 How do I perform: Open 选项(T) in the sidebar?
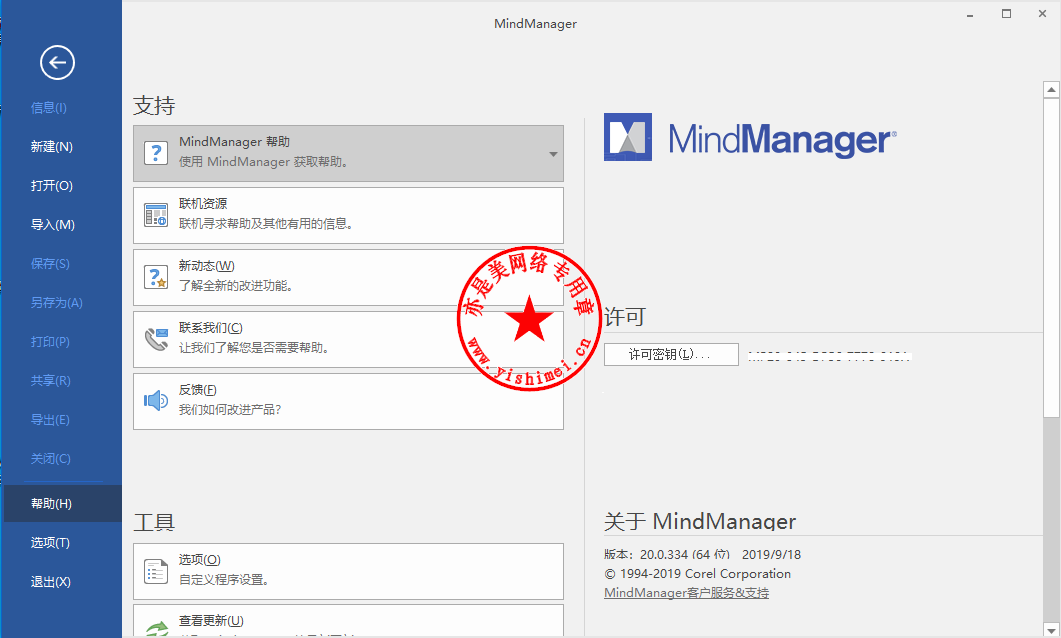[50, 543]
